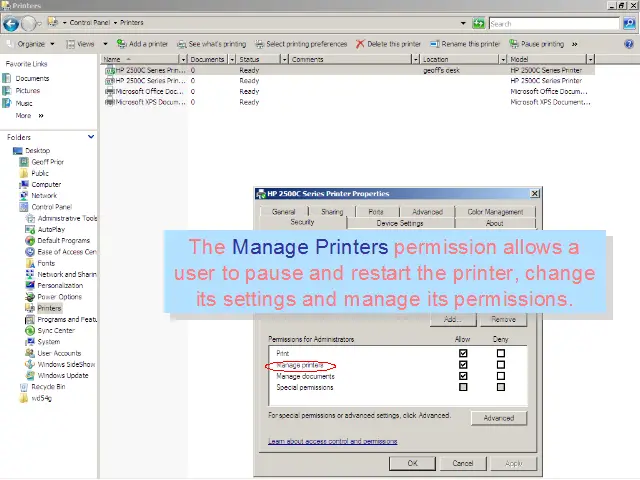Viewport: 640px width, 480px height.
Task: Click Delete this printer red X
Action: coord(360,44)
